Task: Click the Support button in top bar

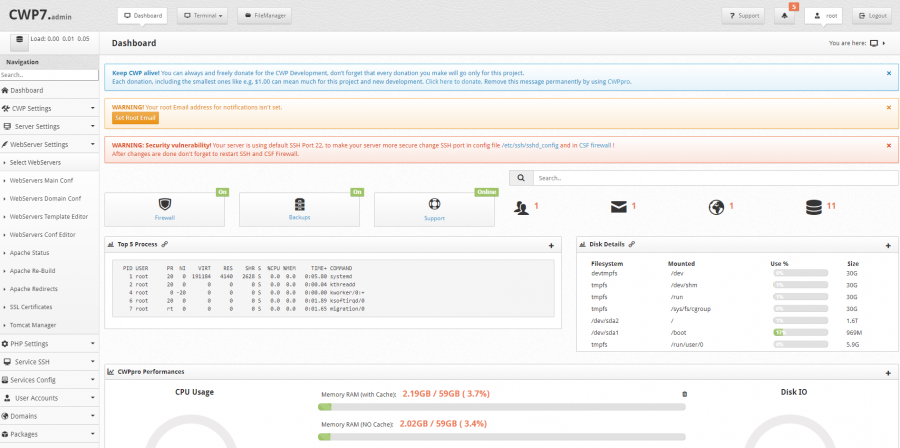Action: point(743,16)
